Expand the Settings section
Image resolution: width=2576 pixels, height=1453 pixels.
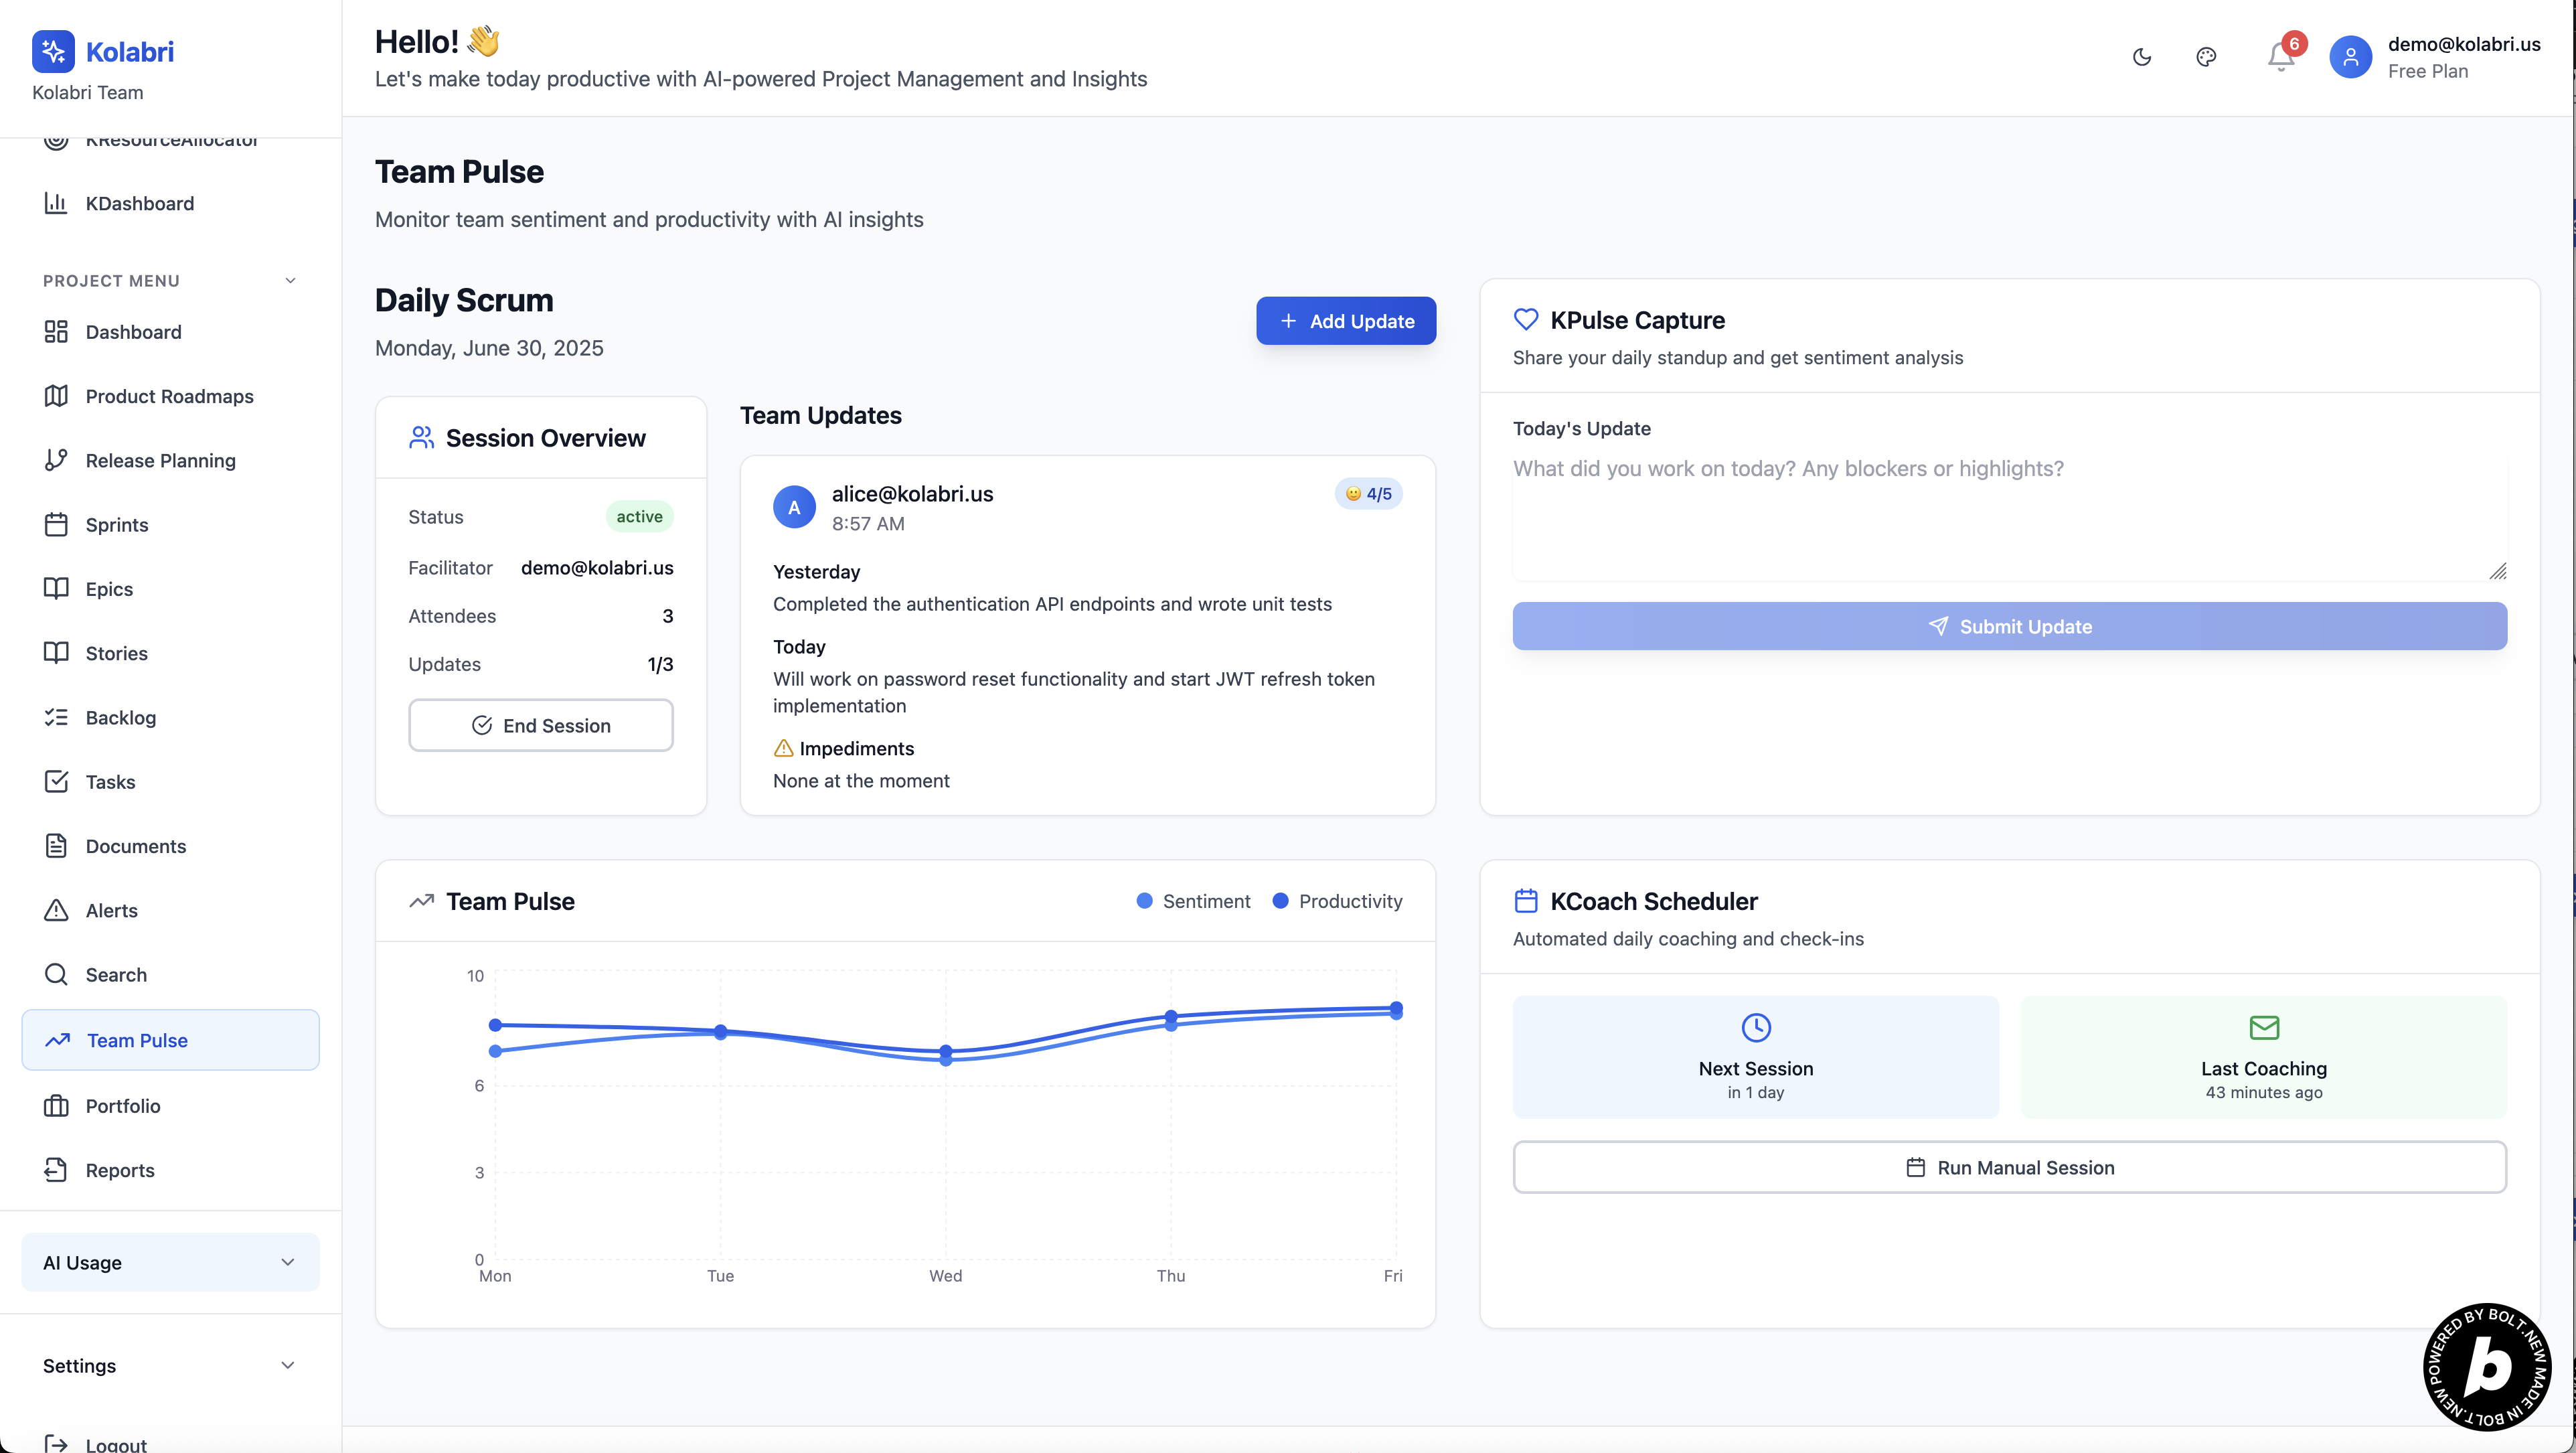point(170,1365)
